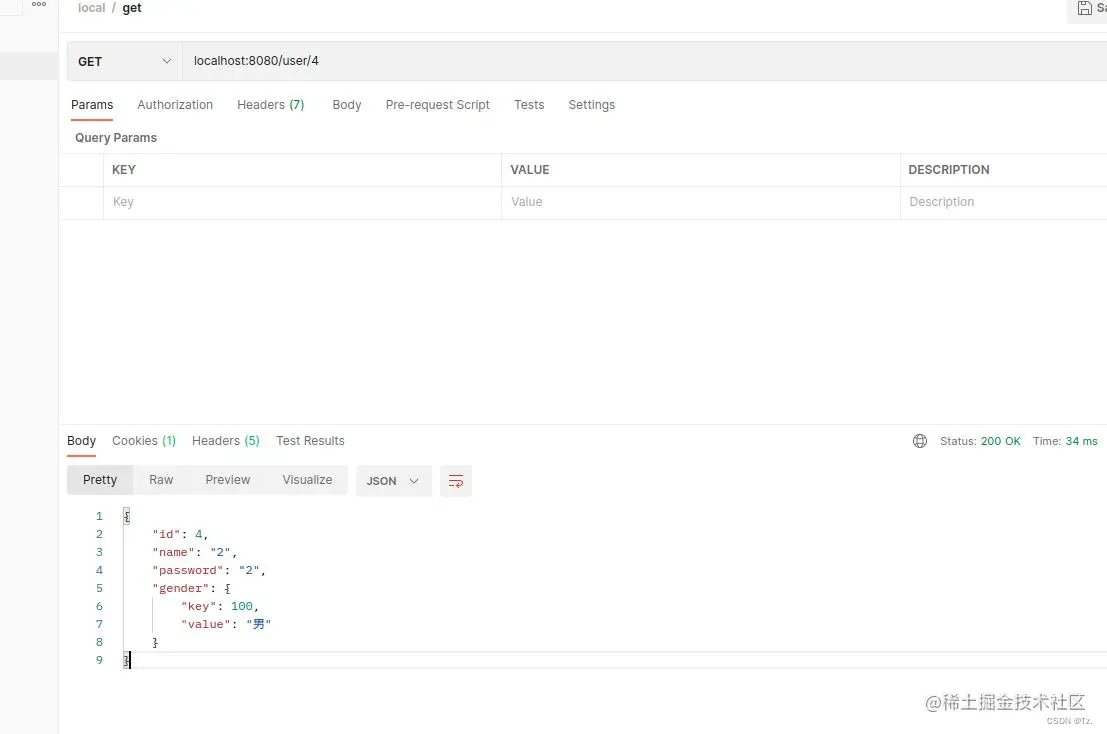Click the DESCRIPTION column header
The image size is (1107, 734).
point(948,170)
